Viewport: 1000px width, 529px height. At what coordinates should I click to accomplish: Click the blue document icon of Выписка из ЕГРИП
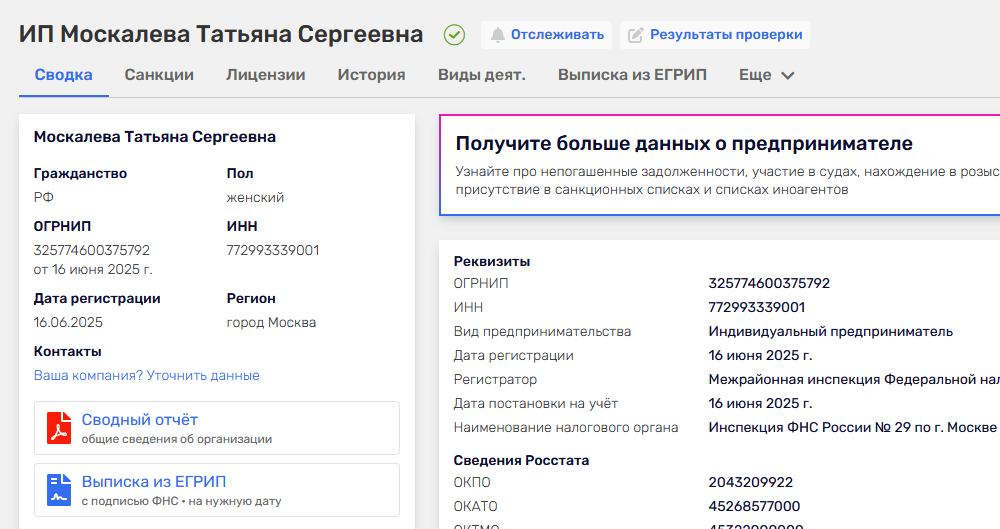[59, 489]
